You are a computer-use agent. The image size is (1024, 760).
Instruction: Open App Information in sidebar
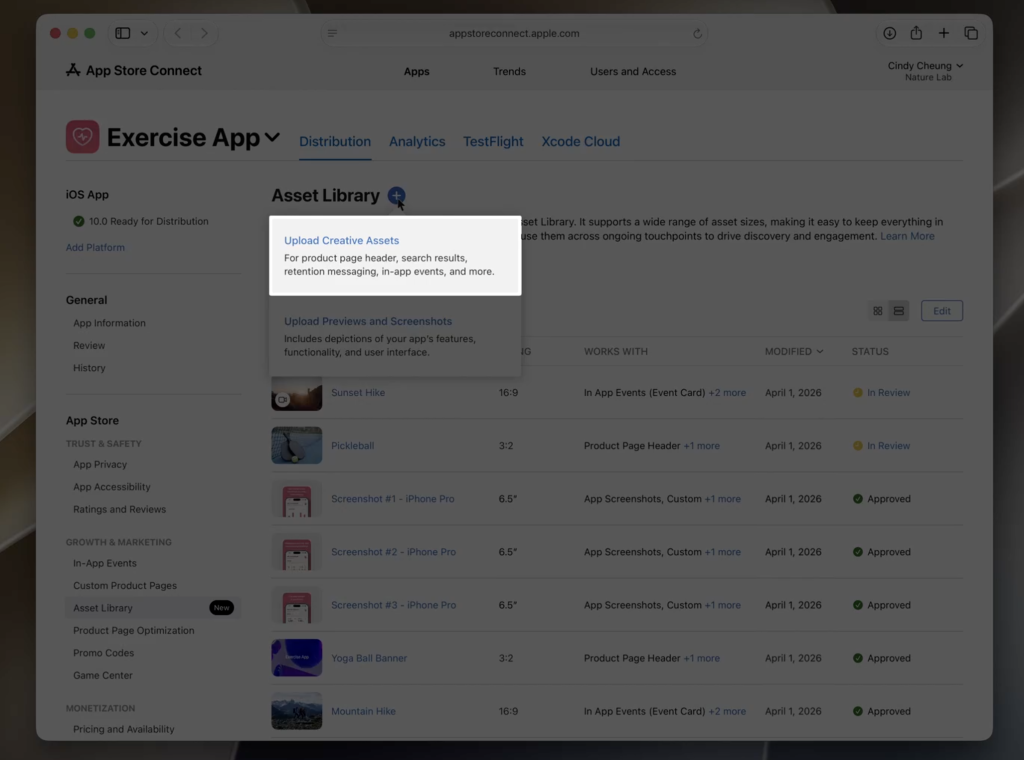tap(109, 323)
